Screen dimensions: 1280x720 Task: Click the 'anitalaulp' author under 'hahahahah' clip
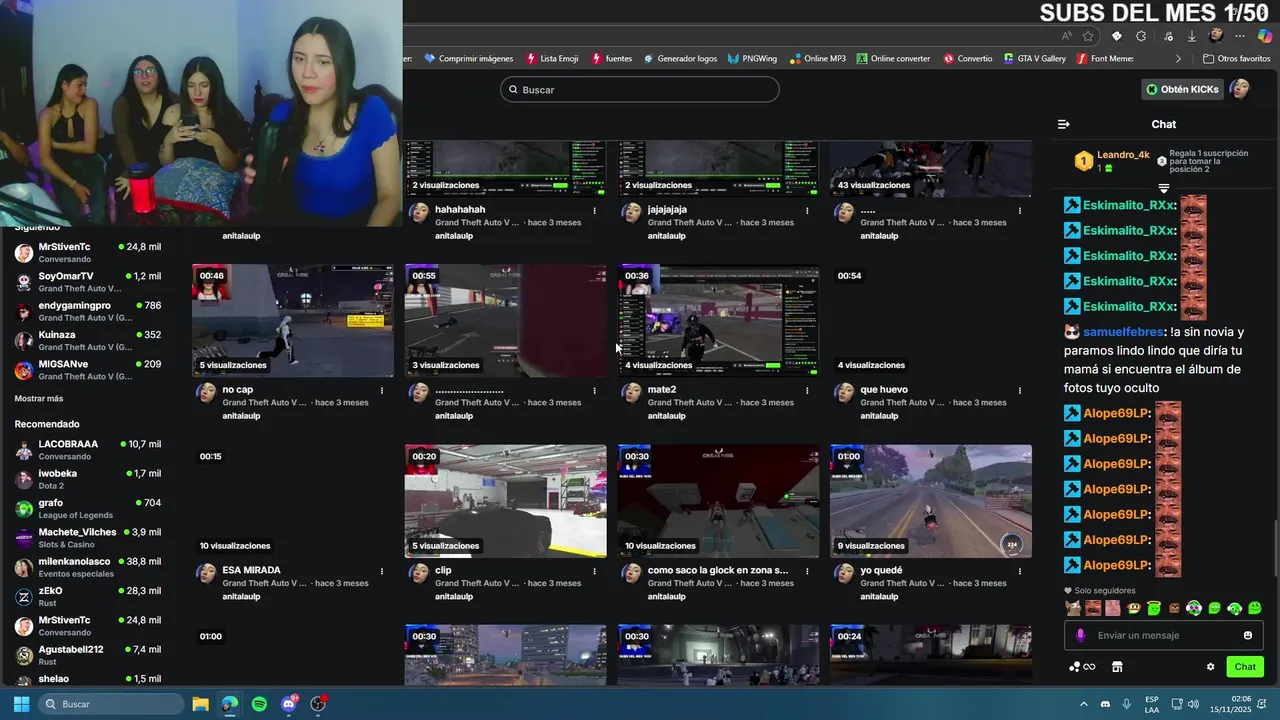(x=455, y=236)
